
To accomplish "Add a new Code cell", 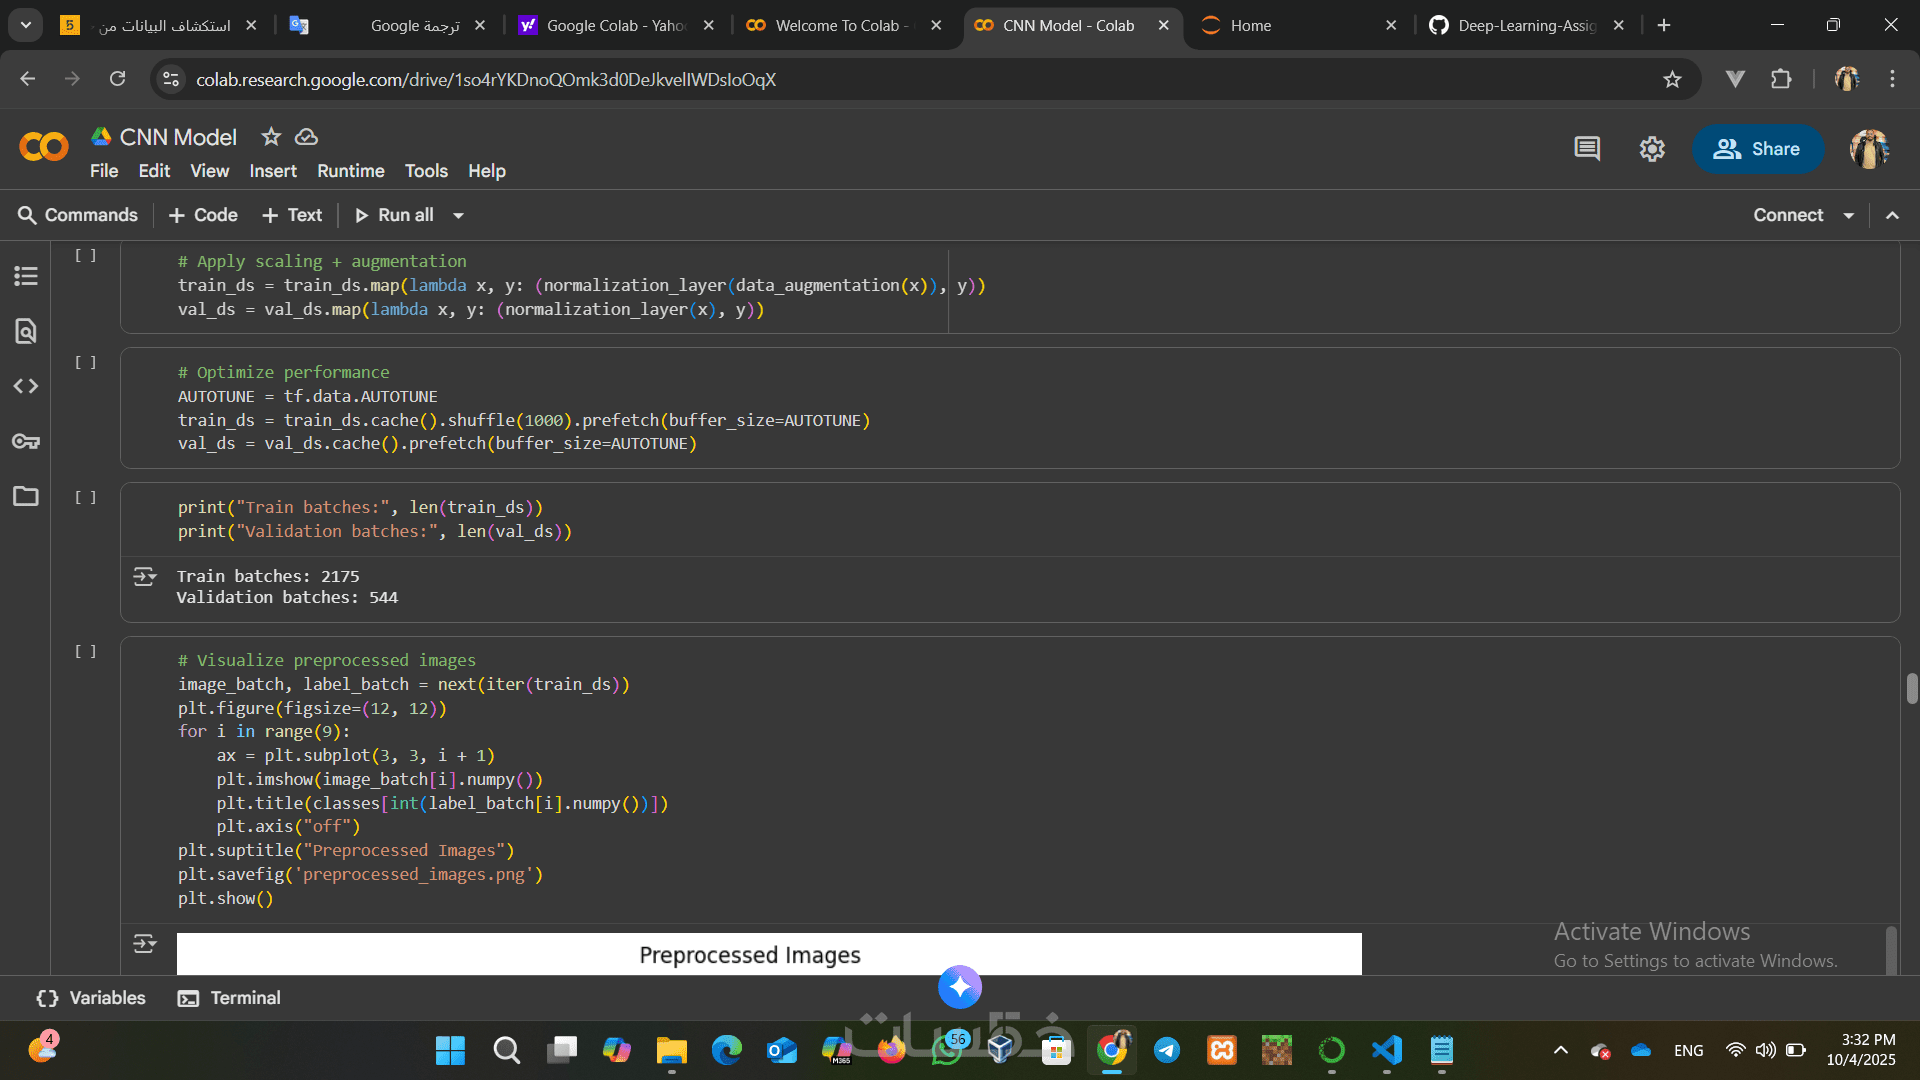I will (203, 215).
